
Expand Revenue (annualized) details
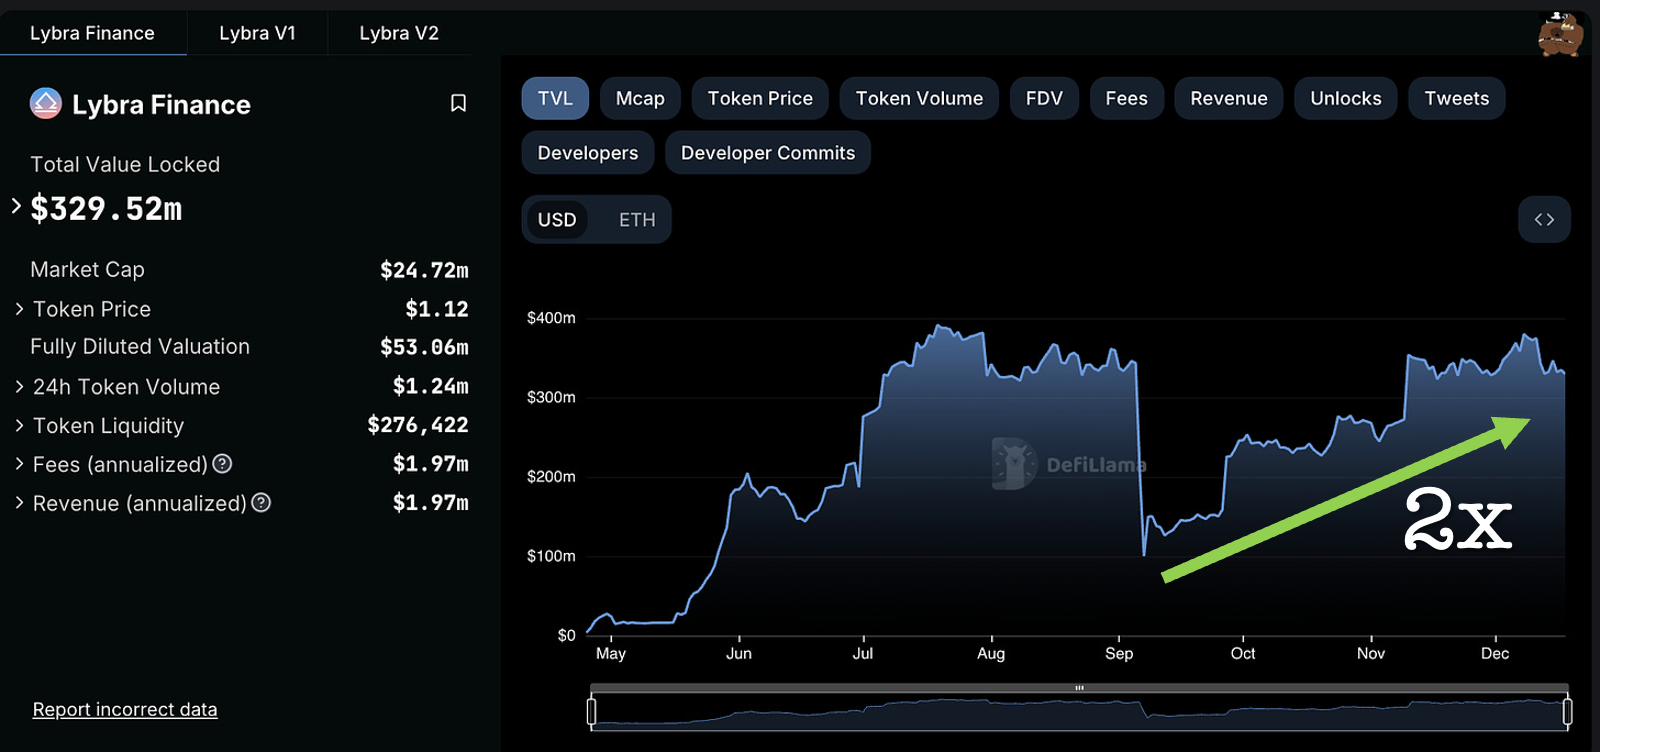[19, 503]
